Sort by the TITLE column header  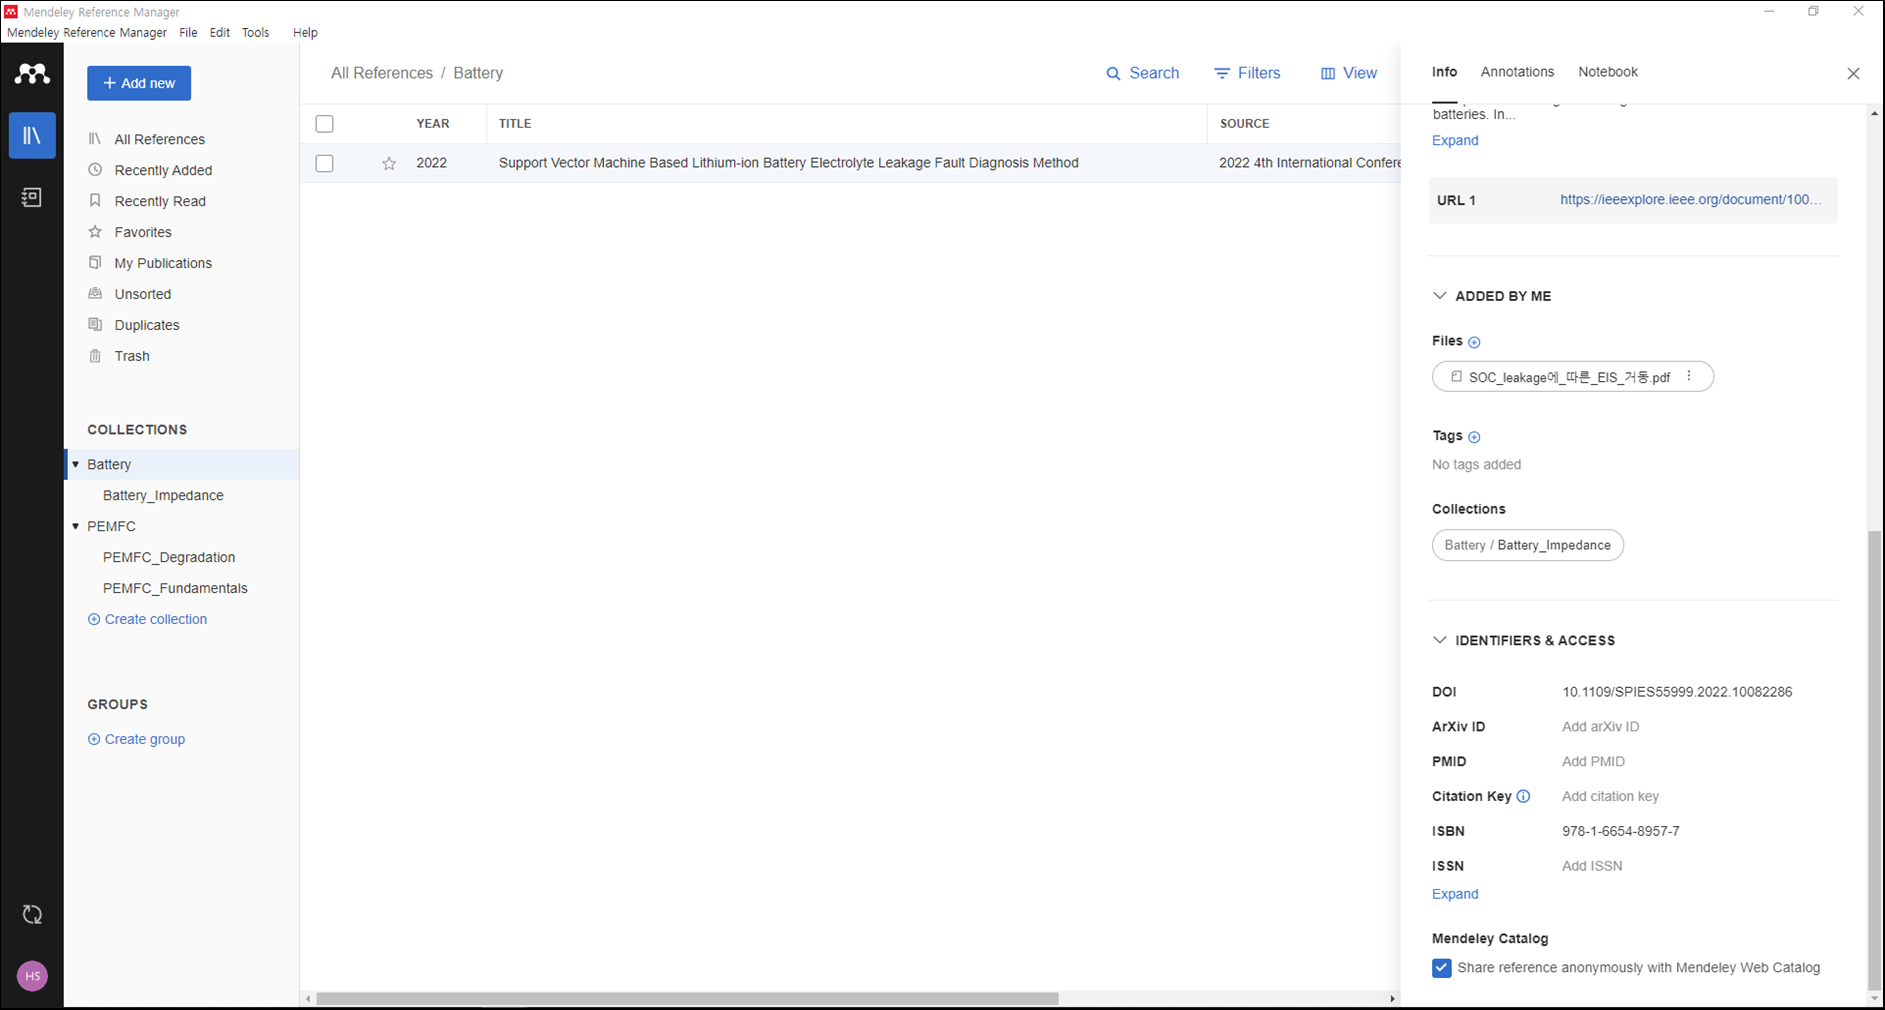(x=515, y=124)
